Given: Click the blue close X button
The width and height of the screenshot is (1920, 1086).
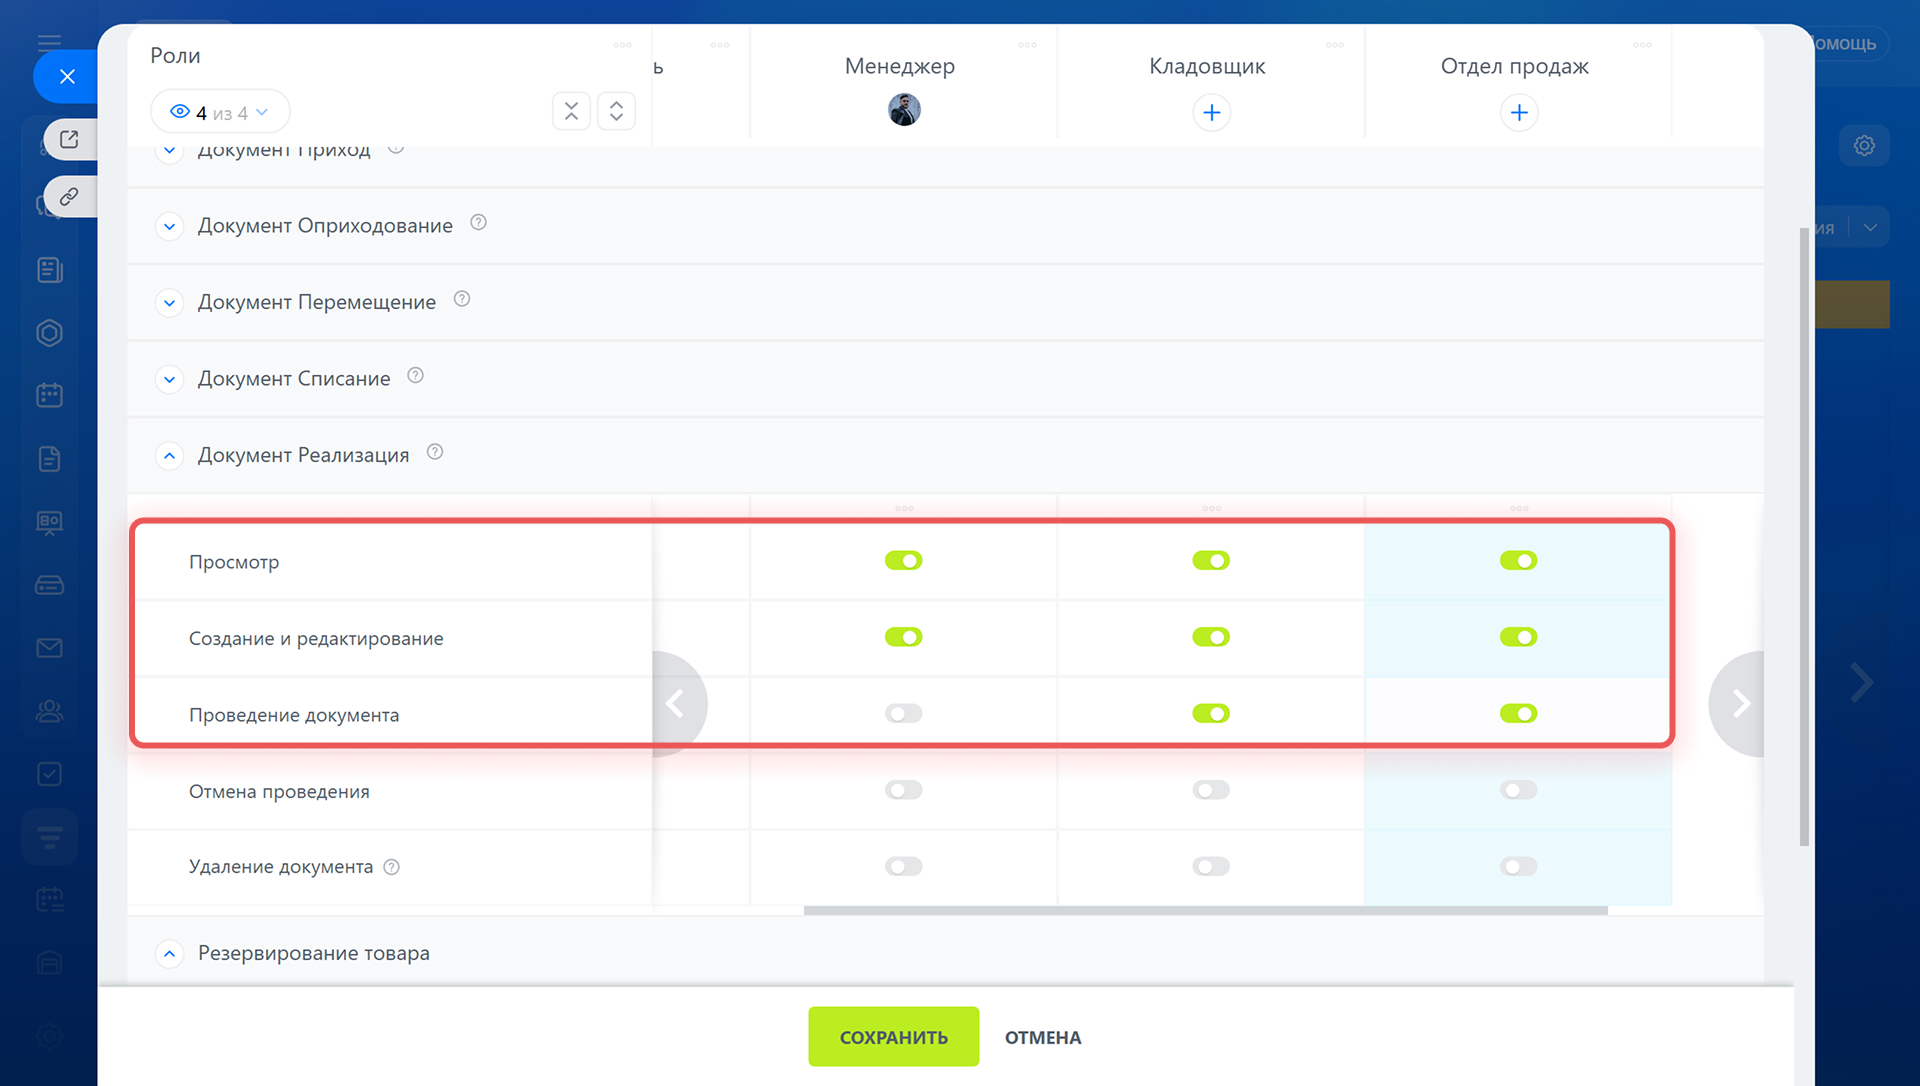Looking at the screenshot, I should (67, 77).
